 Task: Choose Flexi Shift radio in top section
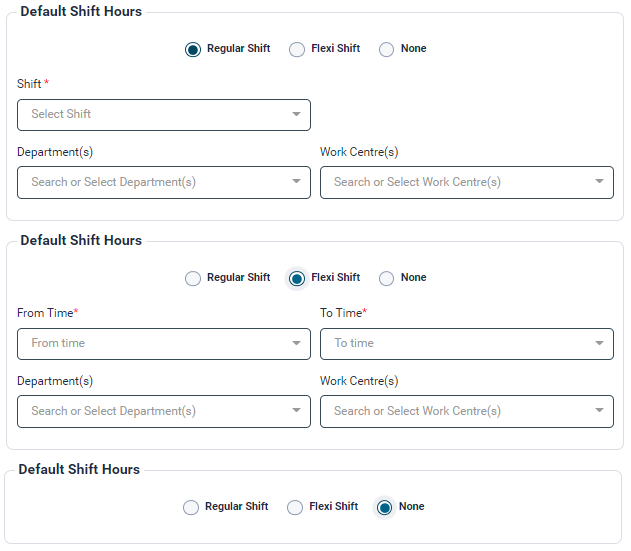tap(297, 49)
